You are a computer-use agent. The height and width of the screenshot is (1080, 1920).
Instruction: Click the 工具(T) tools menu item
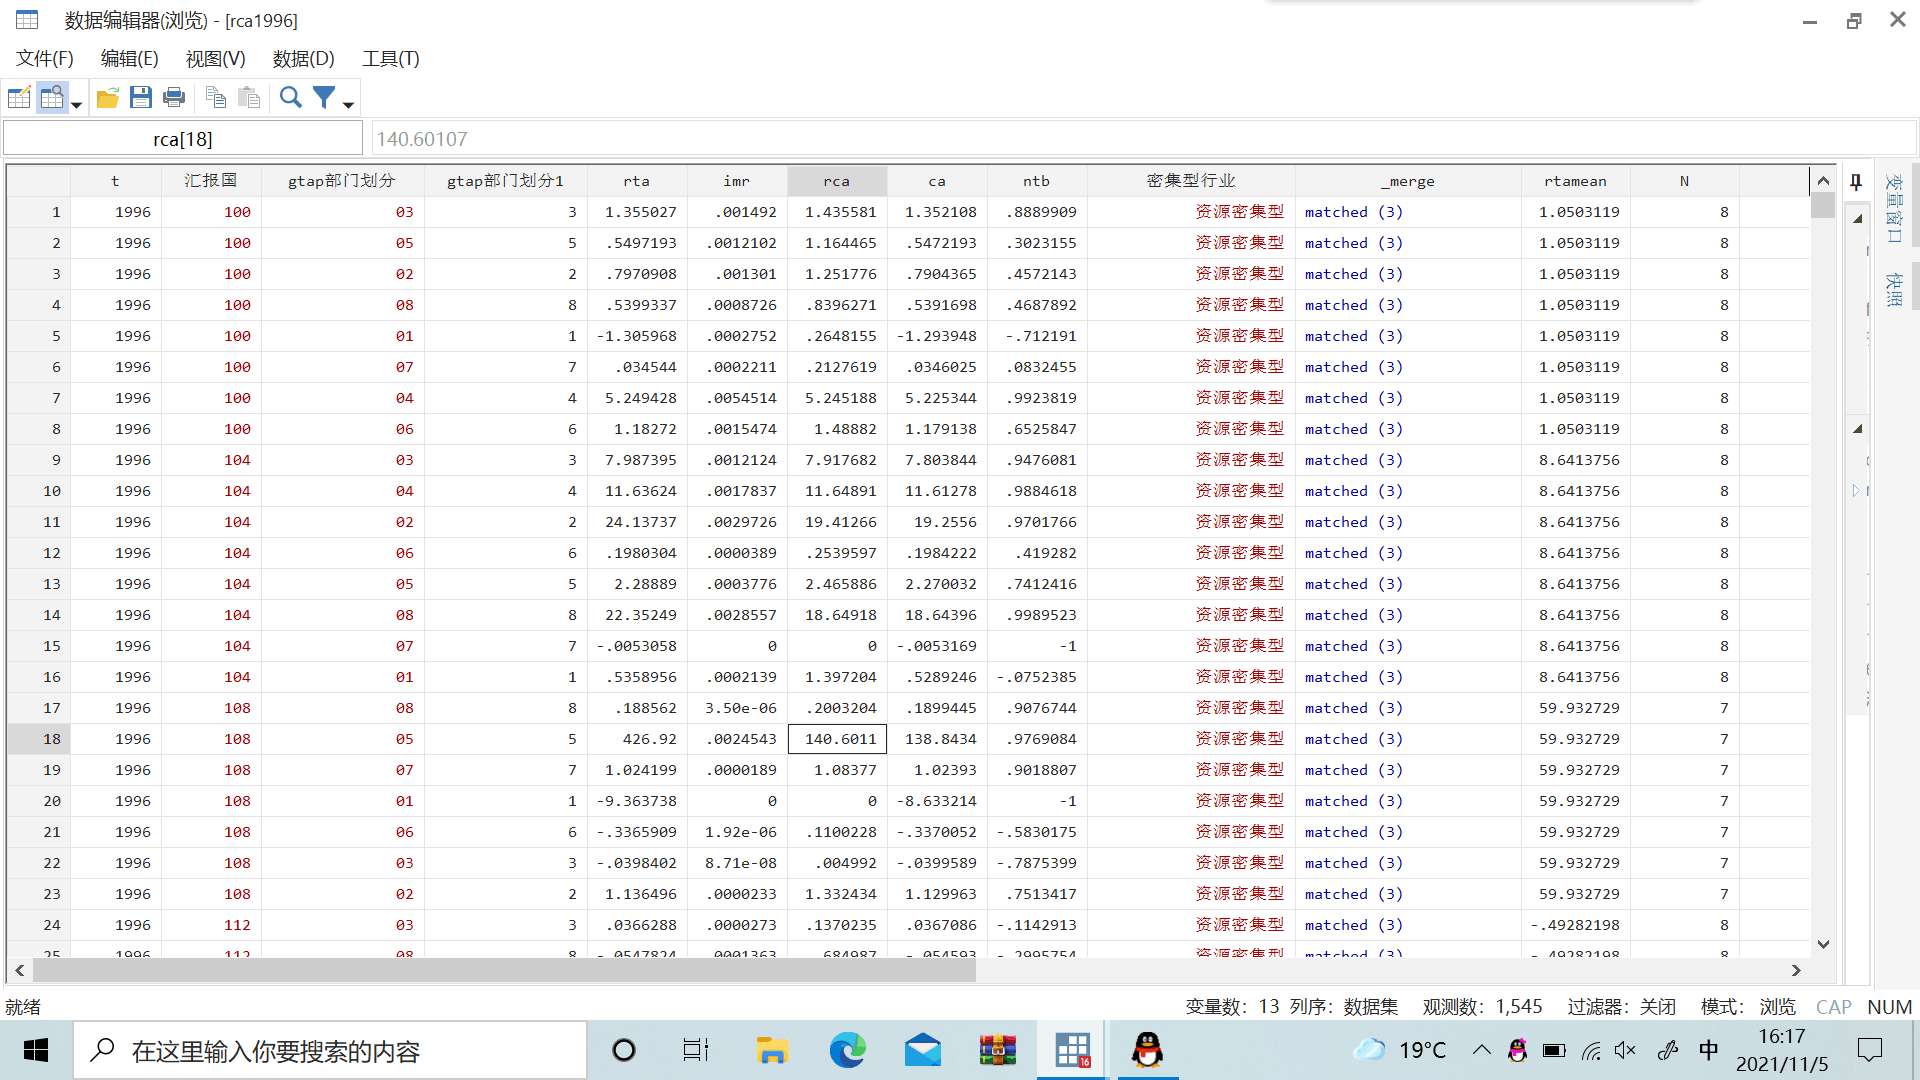coord(392,58)
